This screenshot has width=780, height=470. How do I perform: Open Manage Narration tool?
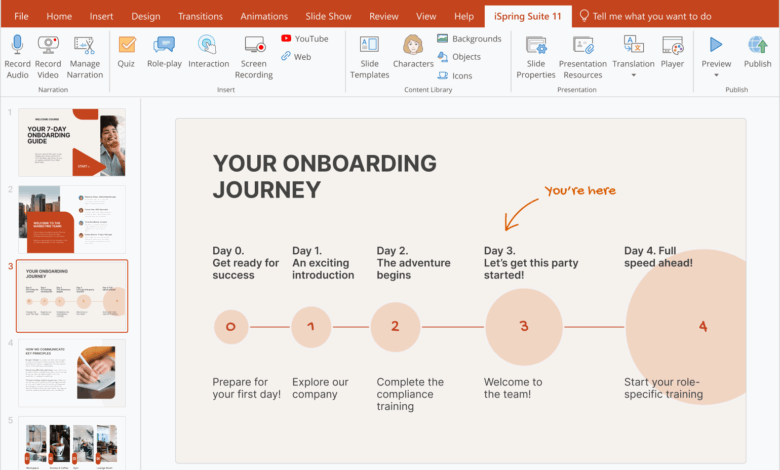85,57
